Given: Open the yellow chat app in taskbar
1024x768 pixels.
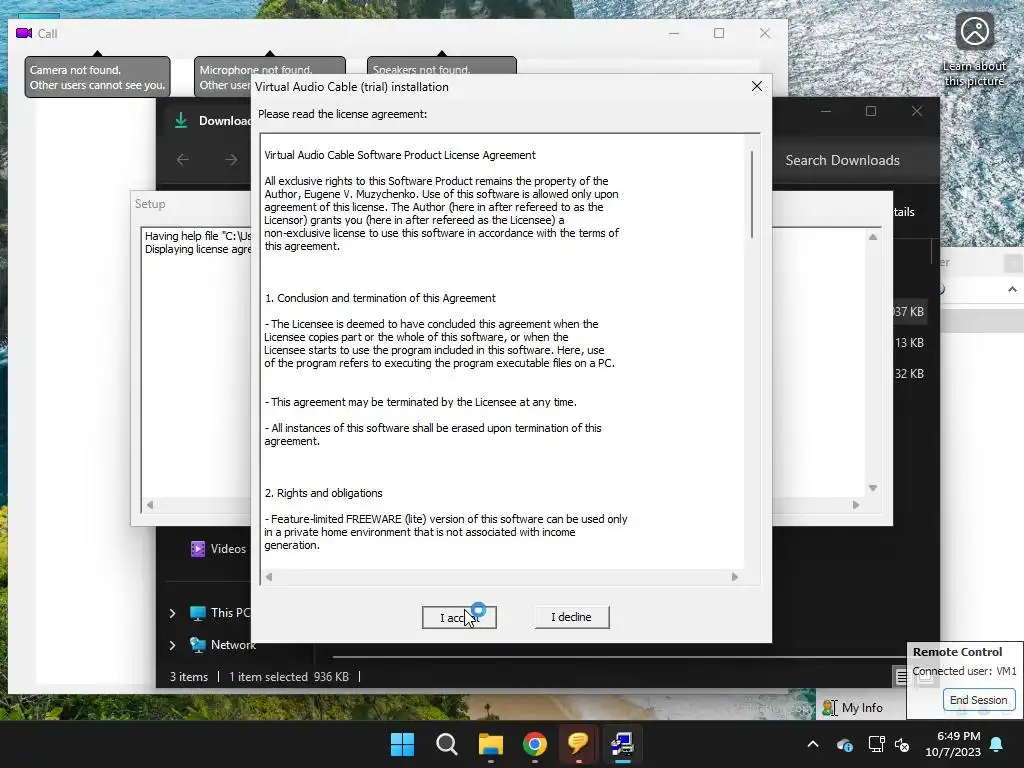Looking at the screenshot, I should [578, 744].
